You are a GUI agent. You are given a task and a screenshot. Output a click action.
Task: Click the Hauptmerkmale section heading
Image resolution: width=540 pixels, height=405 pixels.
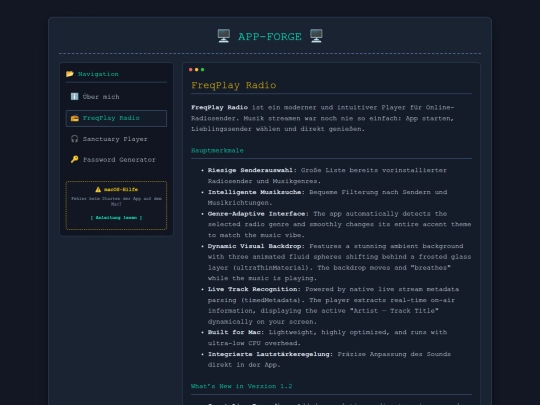click(217, 150)
